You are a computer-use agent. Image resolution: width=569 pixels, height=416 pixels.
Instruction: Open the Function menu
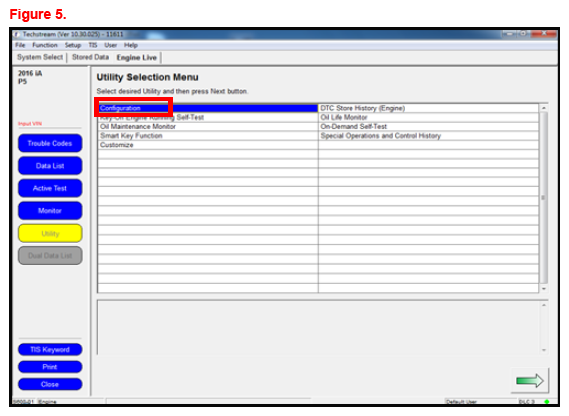45,45
